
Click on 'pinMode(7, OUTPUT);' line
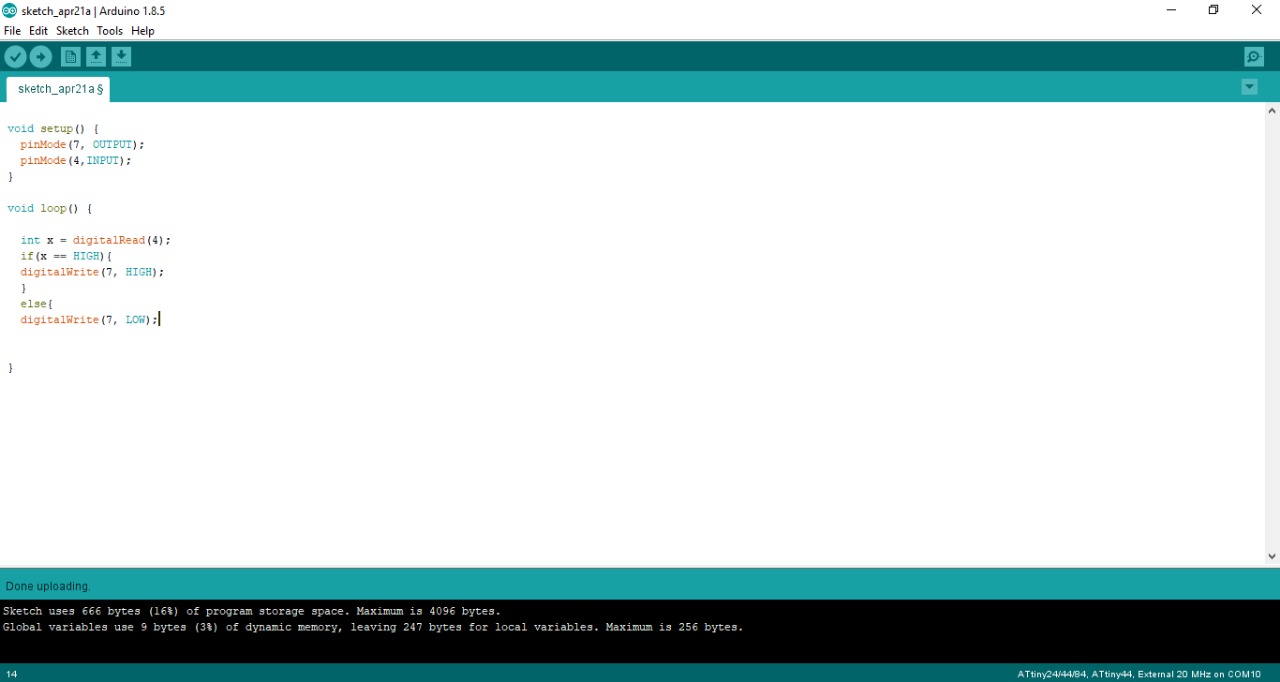[x=82, y=145]
